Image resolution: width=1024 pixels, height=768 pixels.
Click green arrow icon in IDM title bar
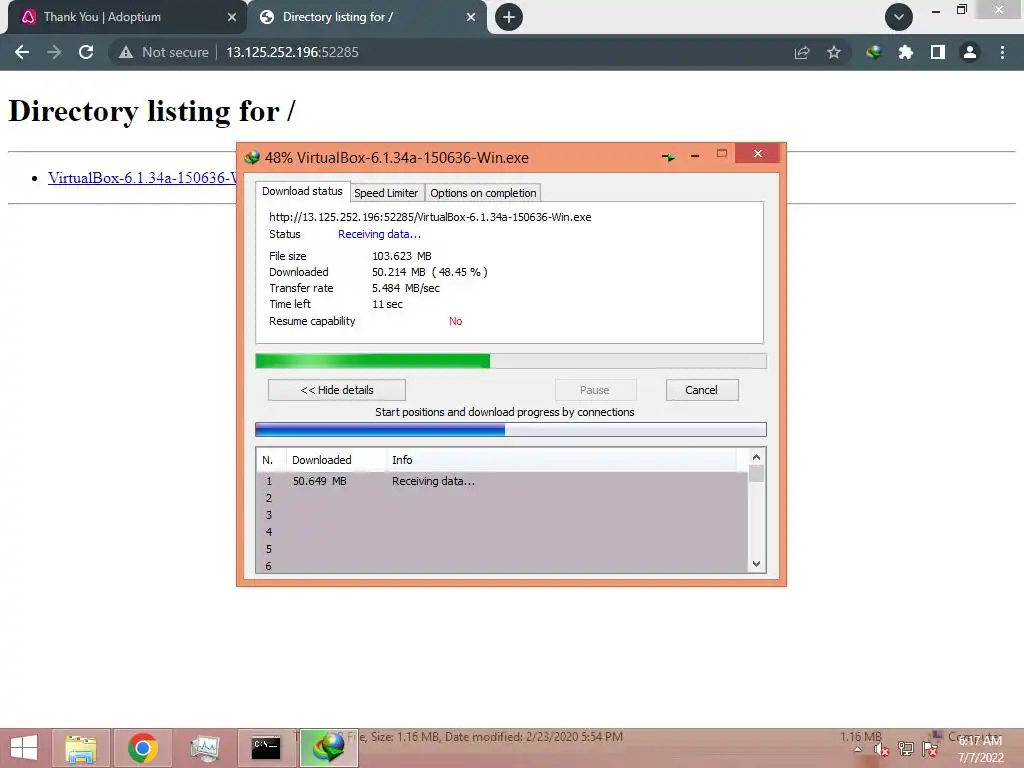[668, 157]
